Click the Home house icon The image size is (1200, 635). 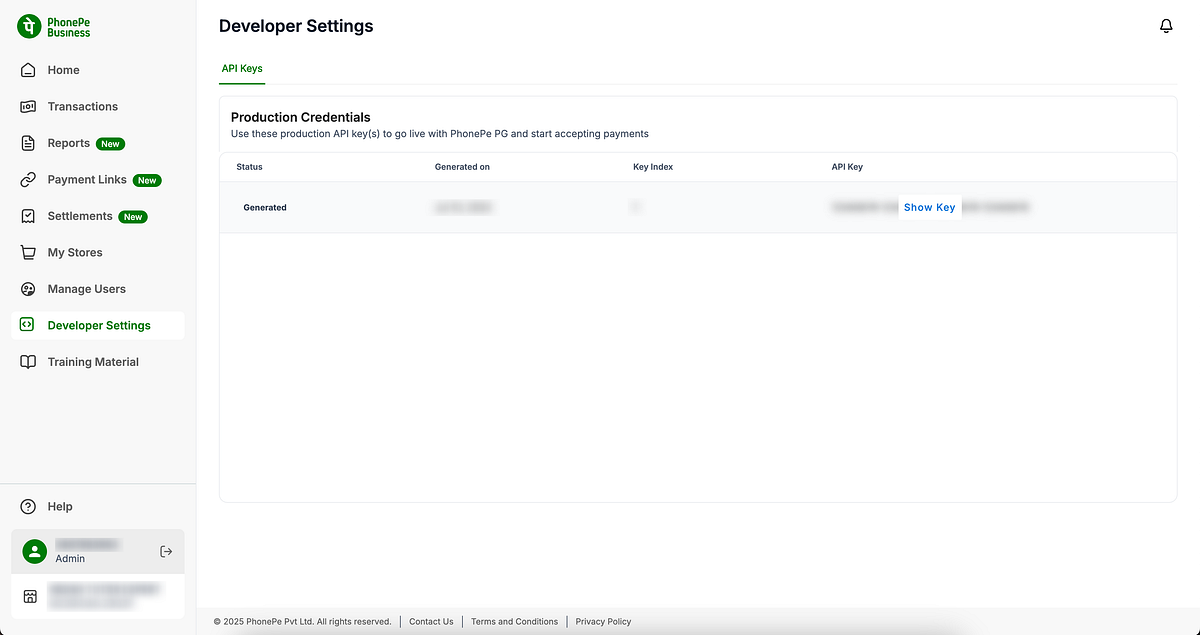28,70
